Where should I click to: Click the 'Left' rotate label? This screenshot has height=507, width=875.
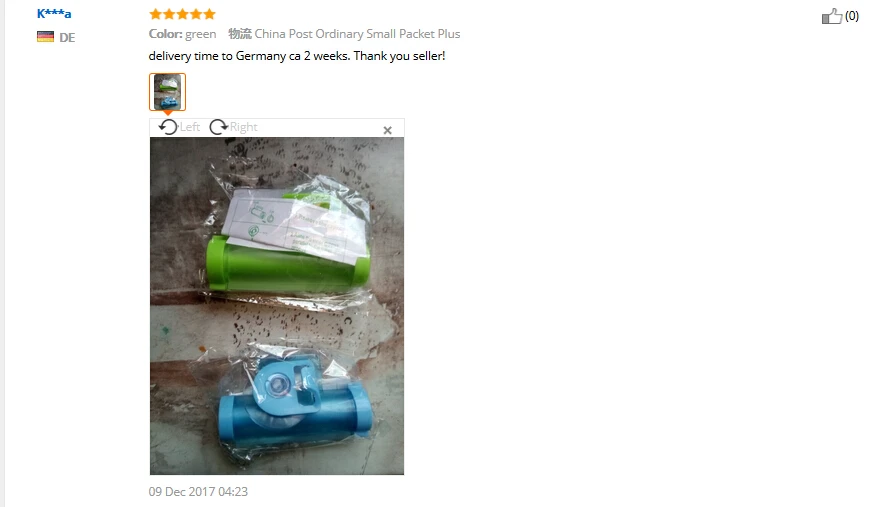coord(190,127)
